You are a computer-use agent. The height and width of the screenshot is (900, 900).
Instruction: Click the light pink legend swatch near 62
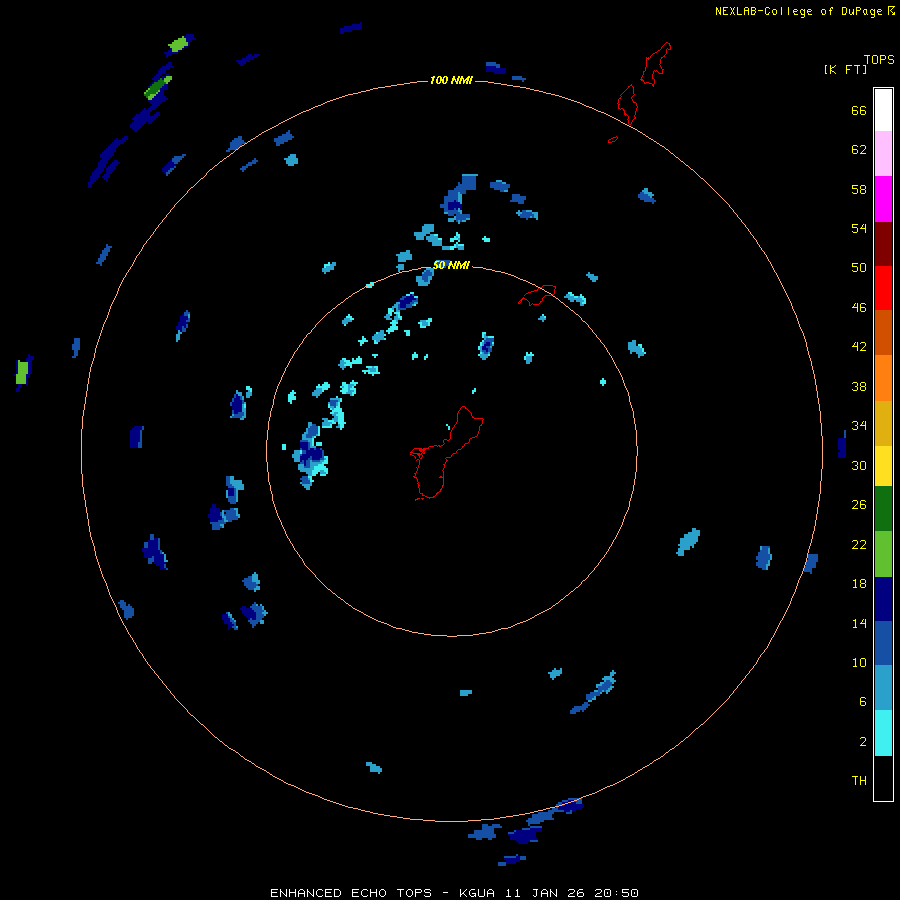883,154
